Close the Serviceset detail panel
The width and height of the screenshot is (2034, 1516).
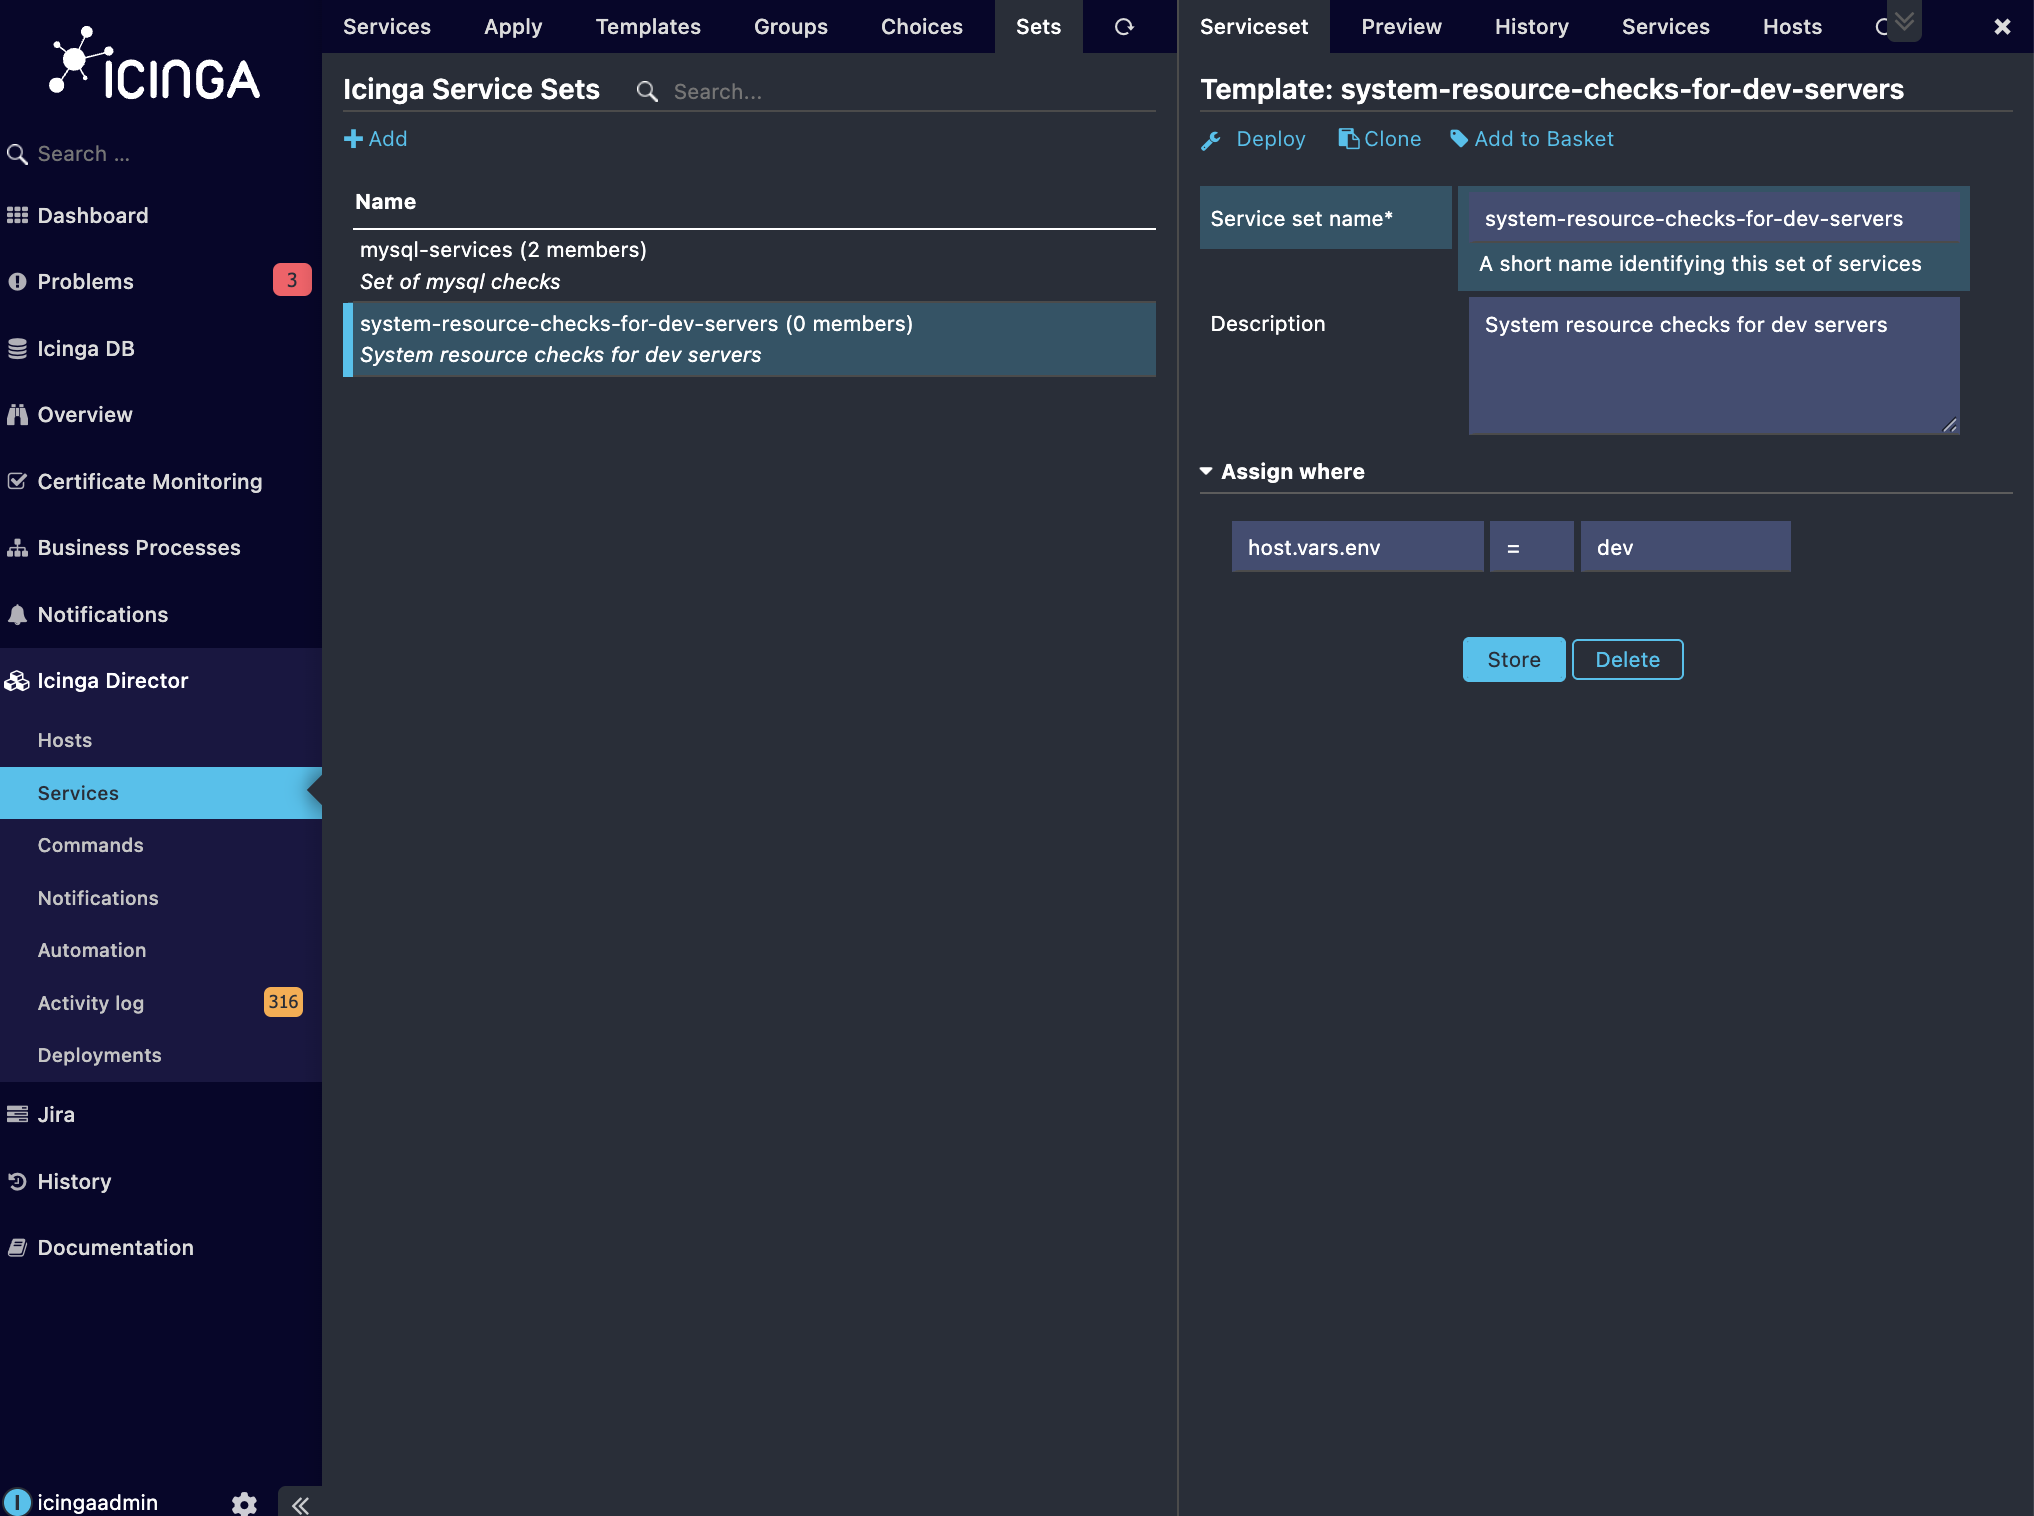click(2002, 27)
